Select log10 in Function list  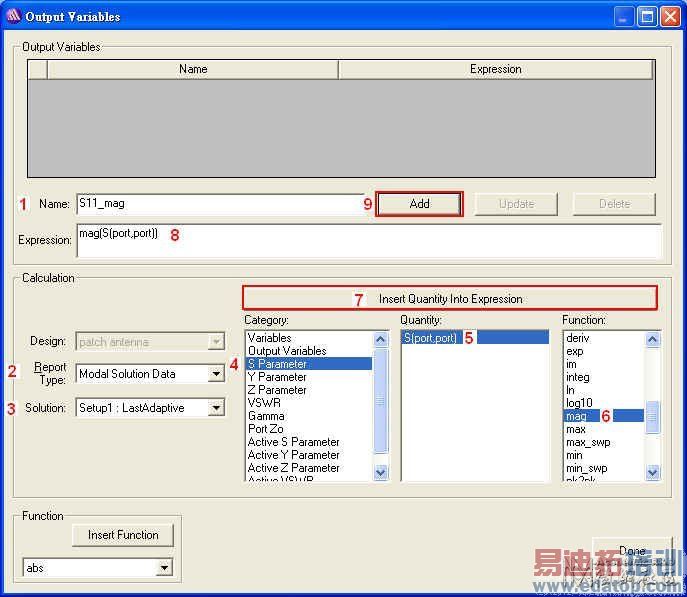pyautogui.click(x=604, y=403)
